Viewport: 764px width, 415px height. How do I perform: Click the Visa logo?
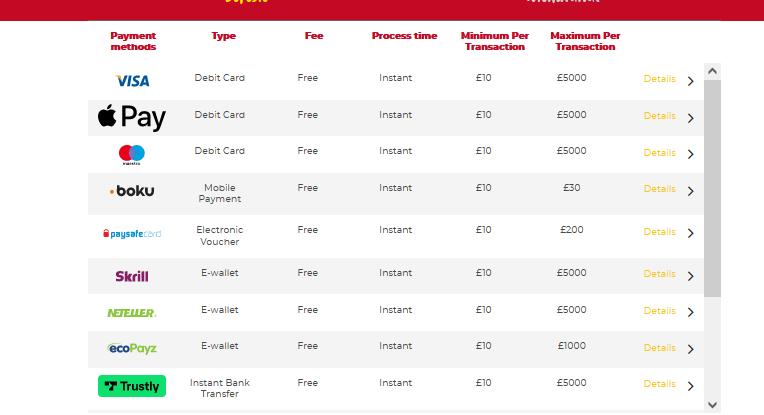[x=132, y=80]
